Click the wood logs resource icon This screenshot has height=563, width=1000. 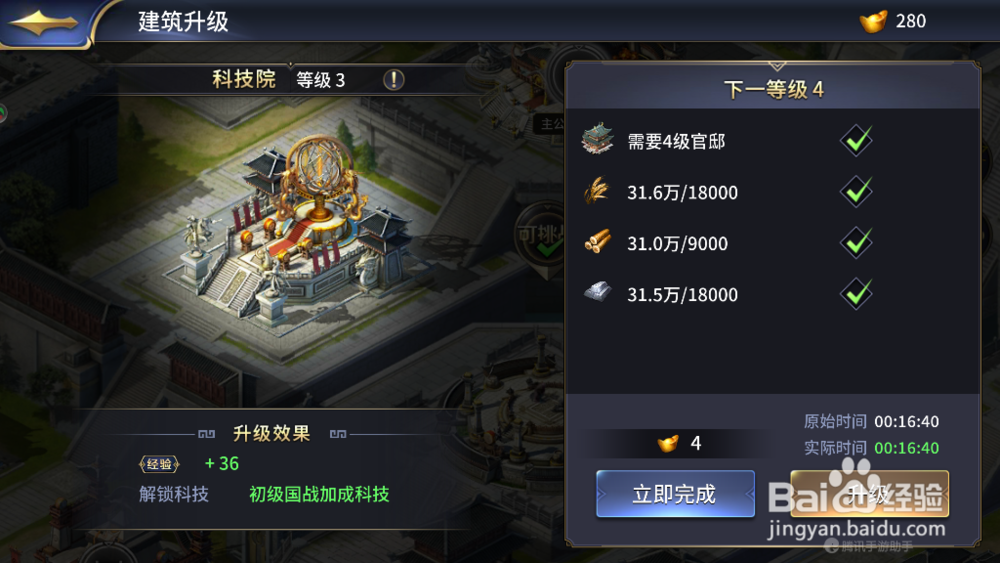coord(598,242)
